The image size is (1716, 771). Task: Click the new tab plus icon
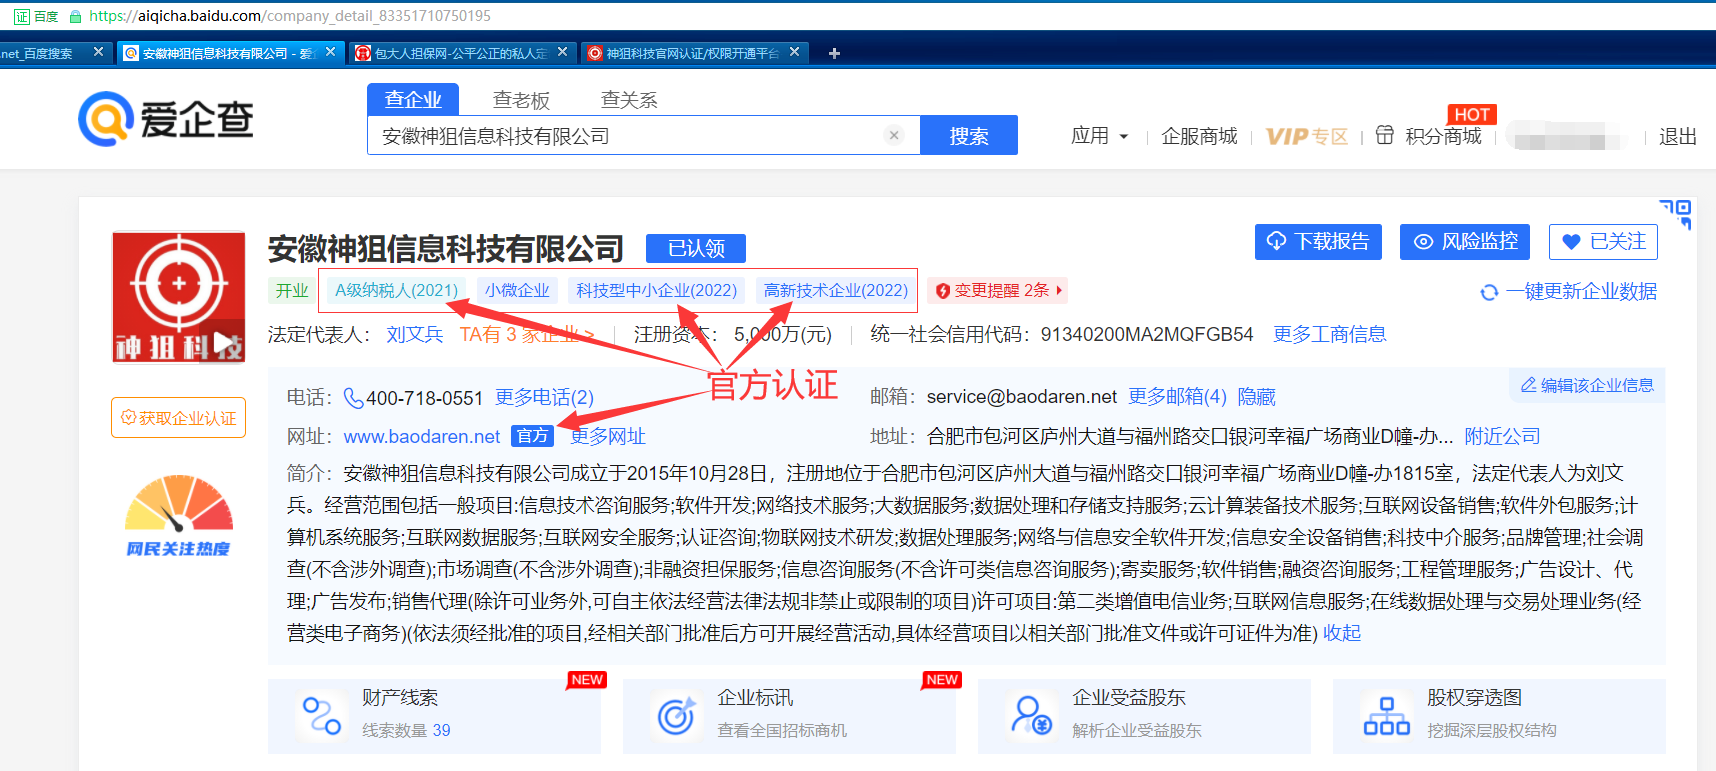pyautogui.click(x=834, y=53)
